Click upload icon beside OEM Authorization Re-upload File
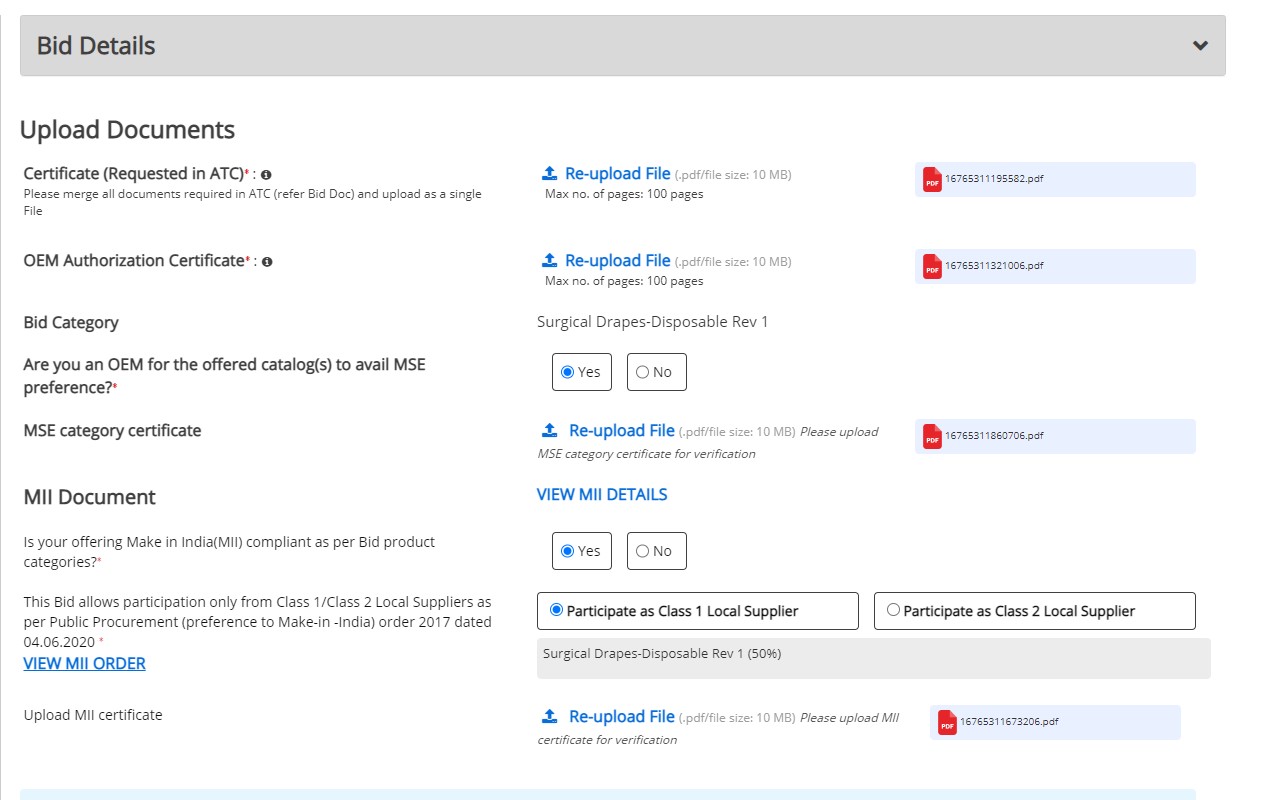 pos(549,259)
